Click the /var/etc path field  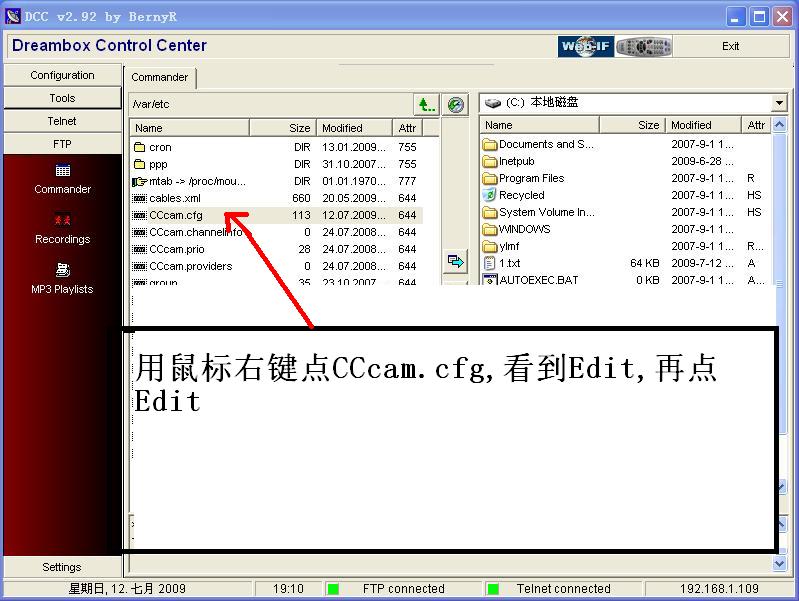(x=271, y=104)
